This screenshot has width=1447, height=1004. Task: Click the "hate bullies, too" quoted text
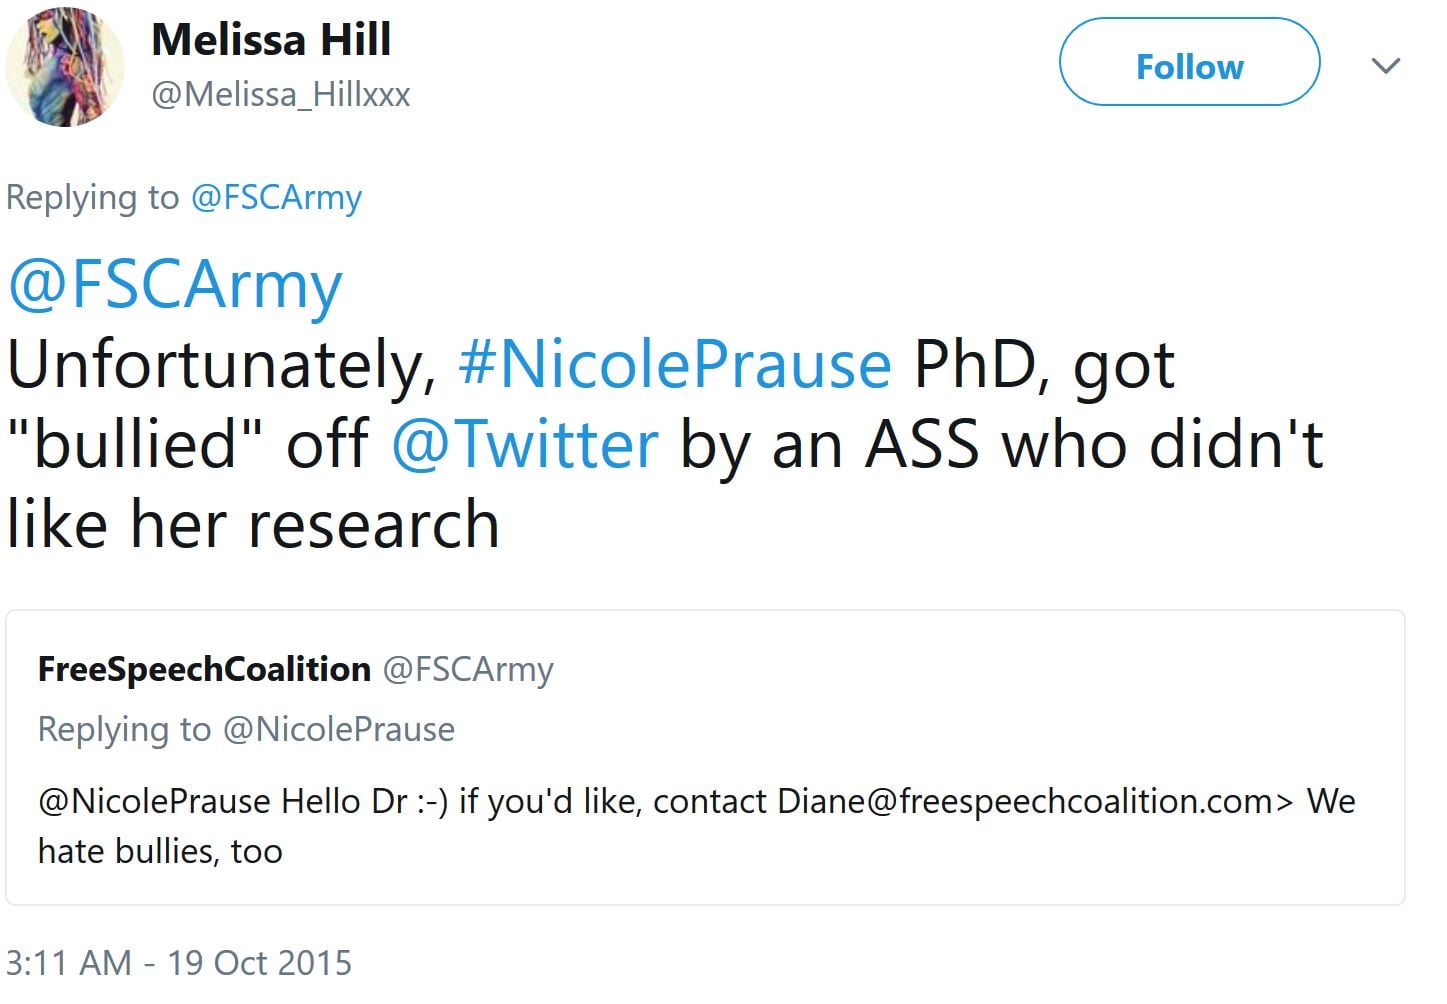point(160,852)
